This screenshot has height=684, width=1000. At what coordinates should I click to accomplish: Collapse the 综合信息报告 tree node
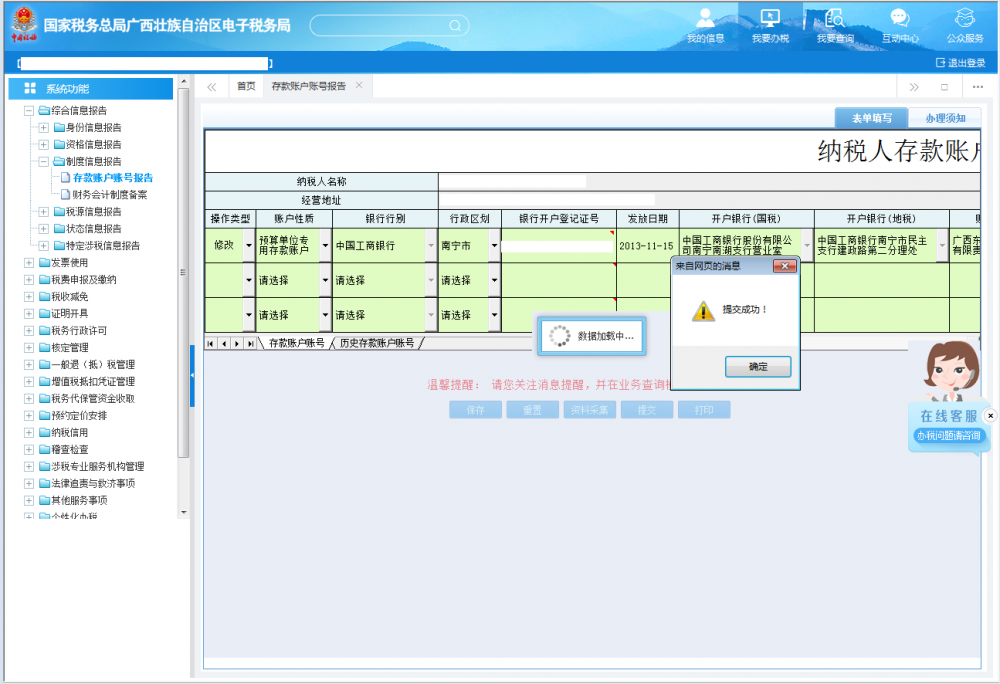click(29, 111)
